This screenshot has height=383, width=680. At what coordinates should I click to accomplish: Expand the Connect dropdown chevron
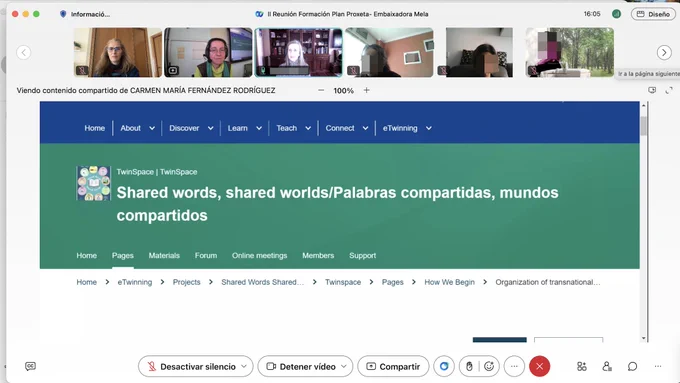365,128
